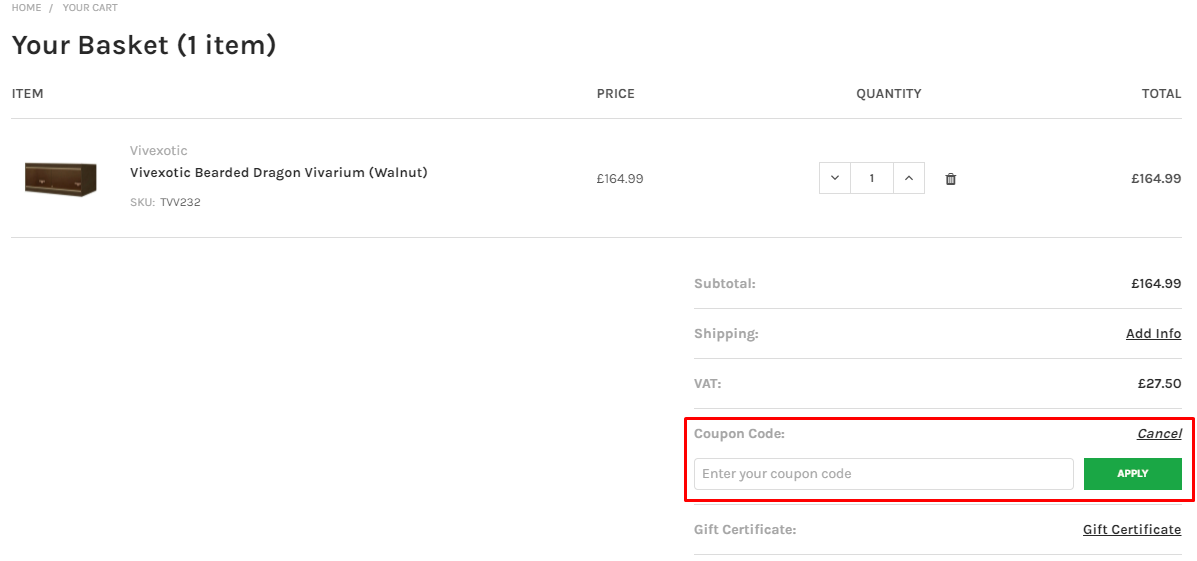Click the Gift Certificate: label
The height and width of the screenshot is (561, 1197).
click(745, 530)
